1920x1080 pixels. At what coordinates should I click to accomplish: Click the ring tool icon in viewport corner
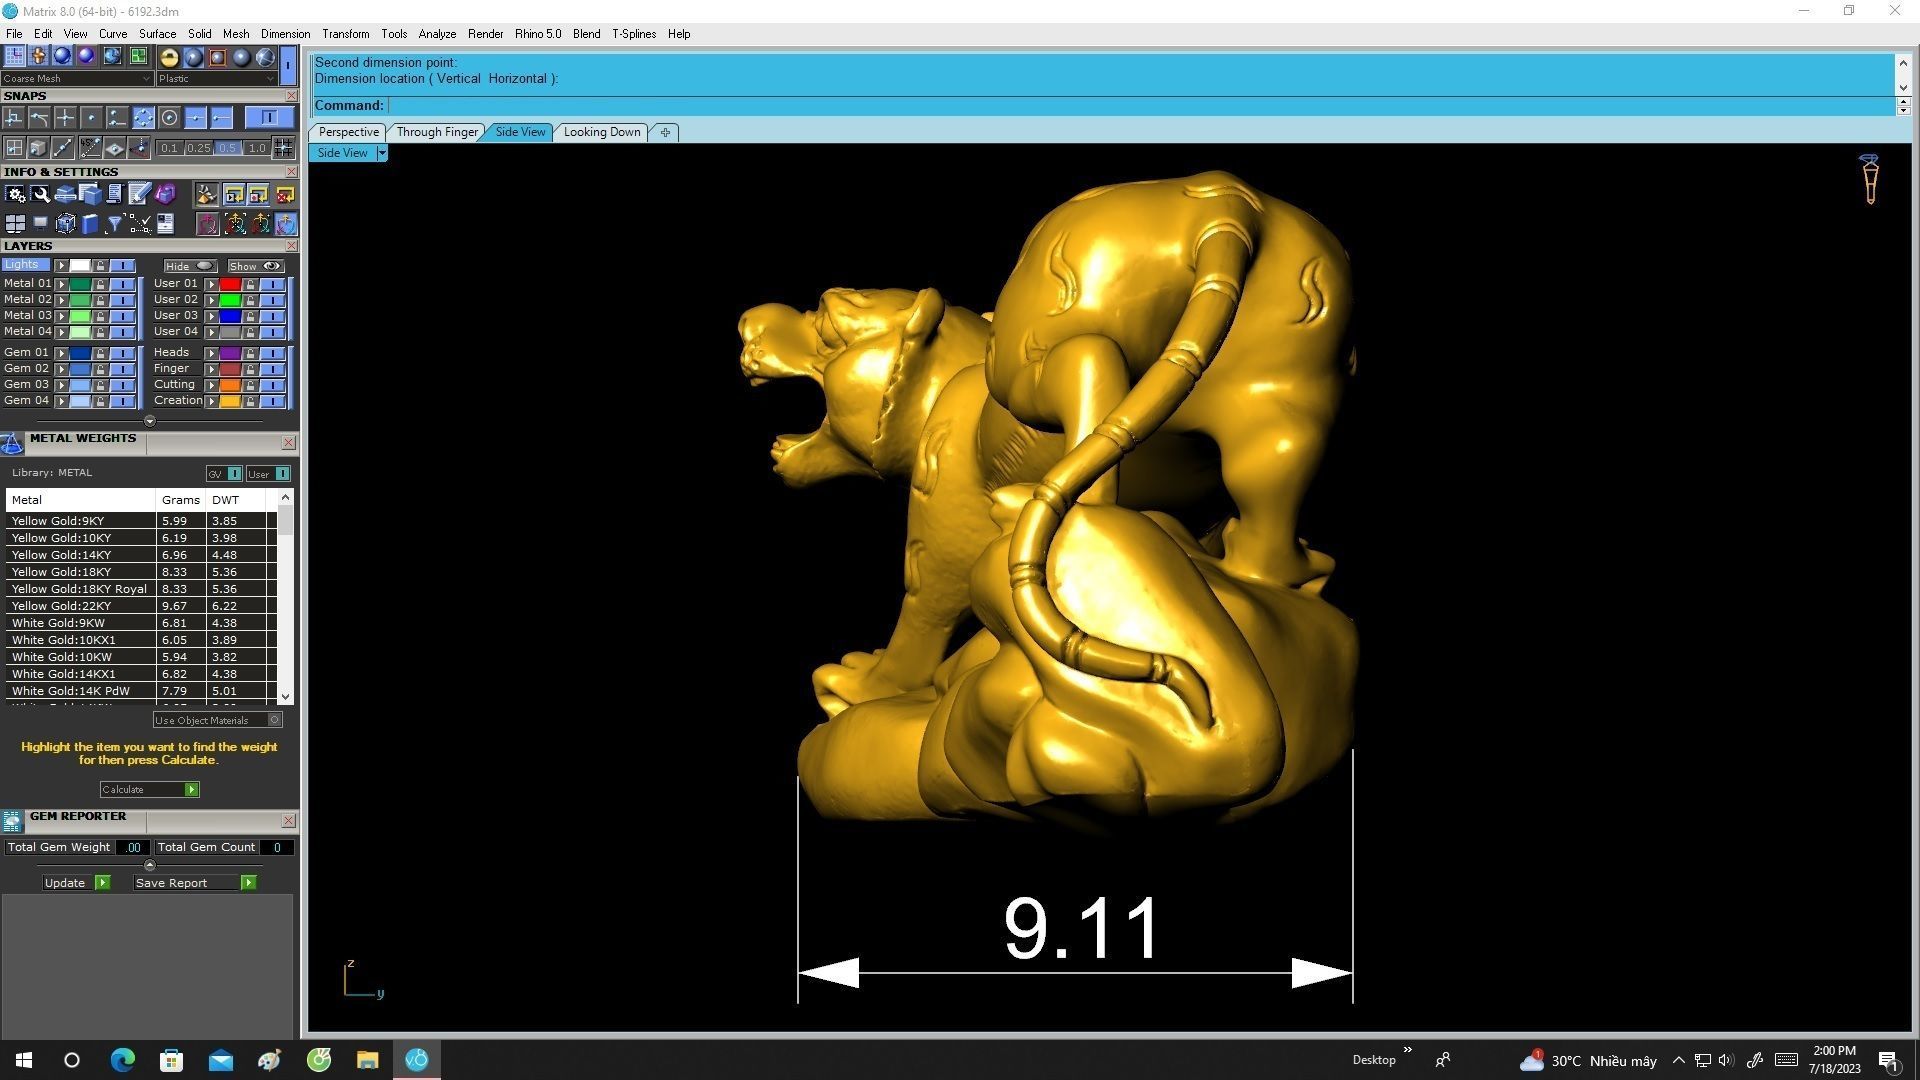[x=1869, y=180]
